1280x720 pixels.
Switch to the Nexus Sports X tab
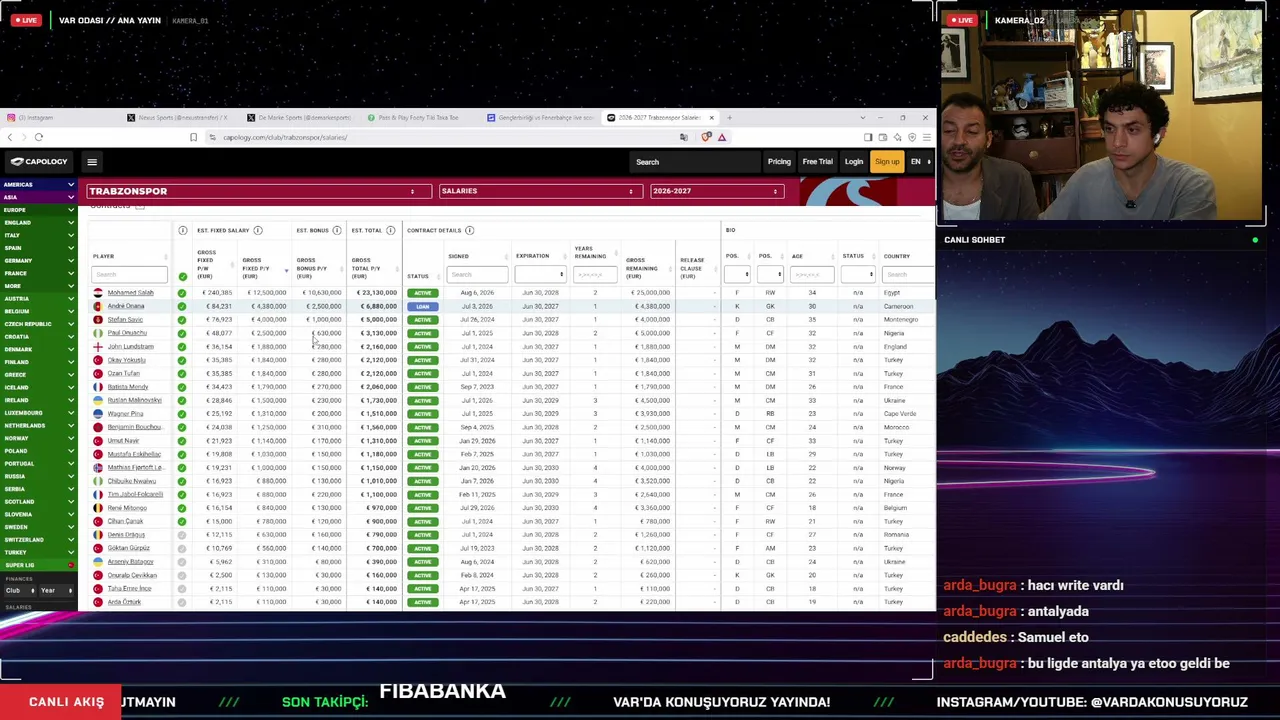point(180,118)
